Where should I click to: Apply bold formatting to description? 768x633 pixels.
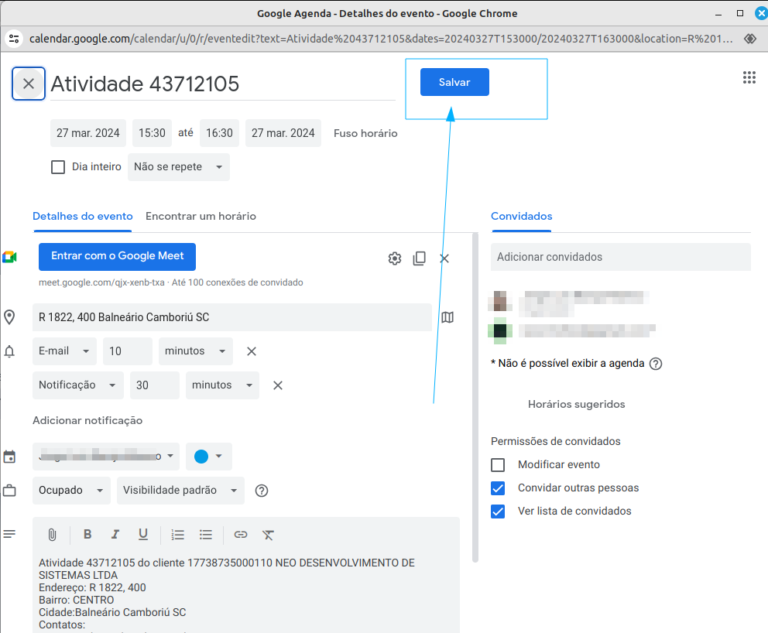click(x=87, y=534)
